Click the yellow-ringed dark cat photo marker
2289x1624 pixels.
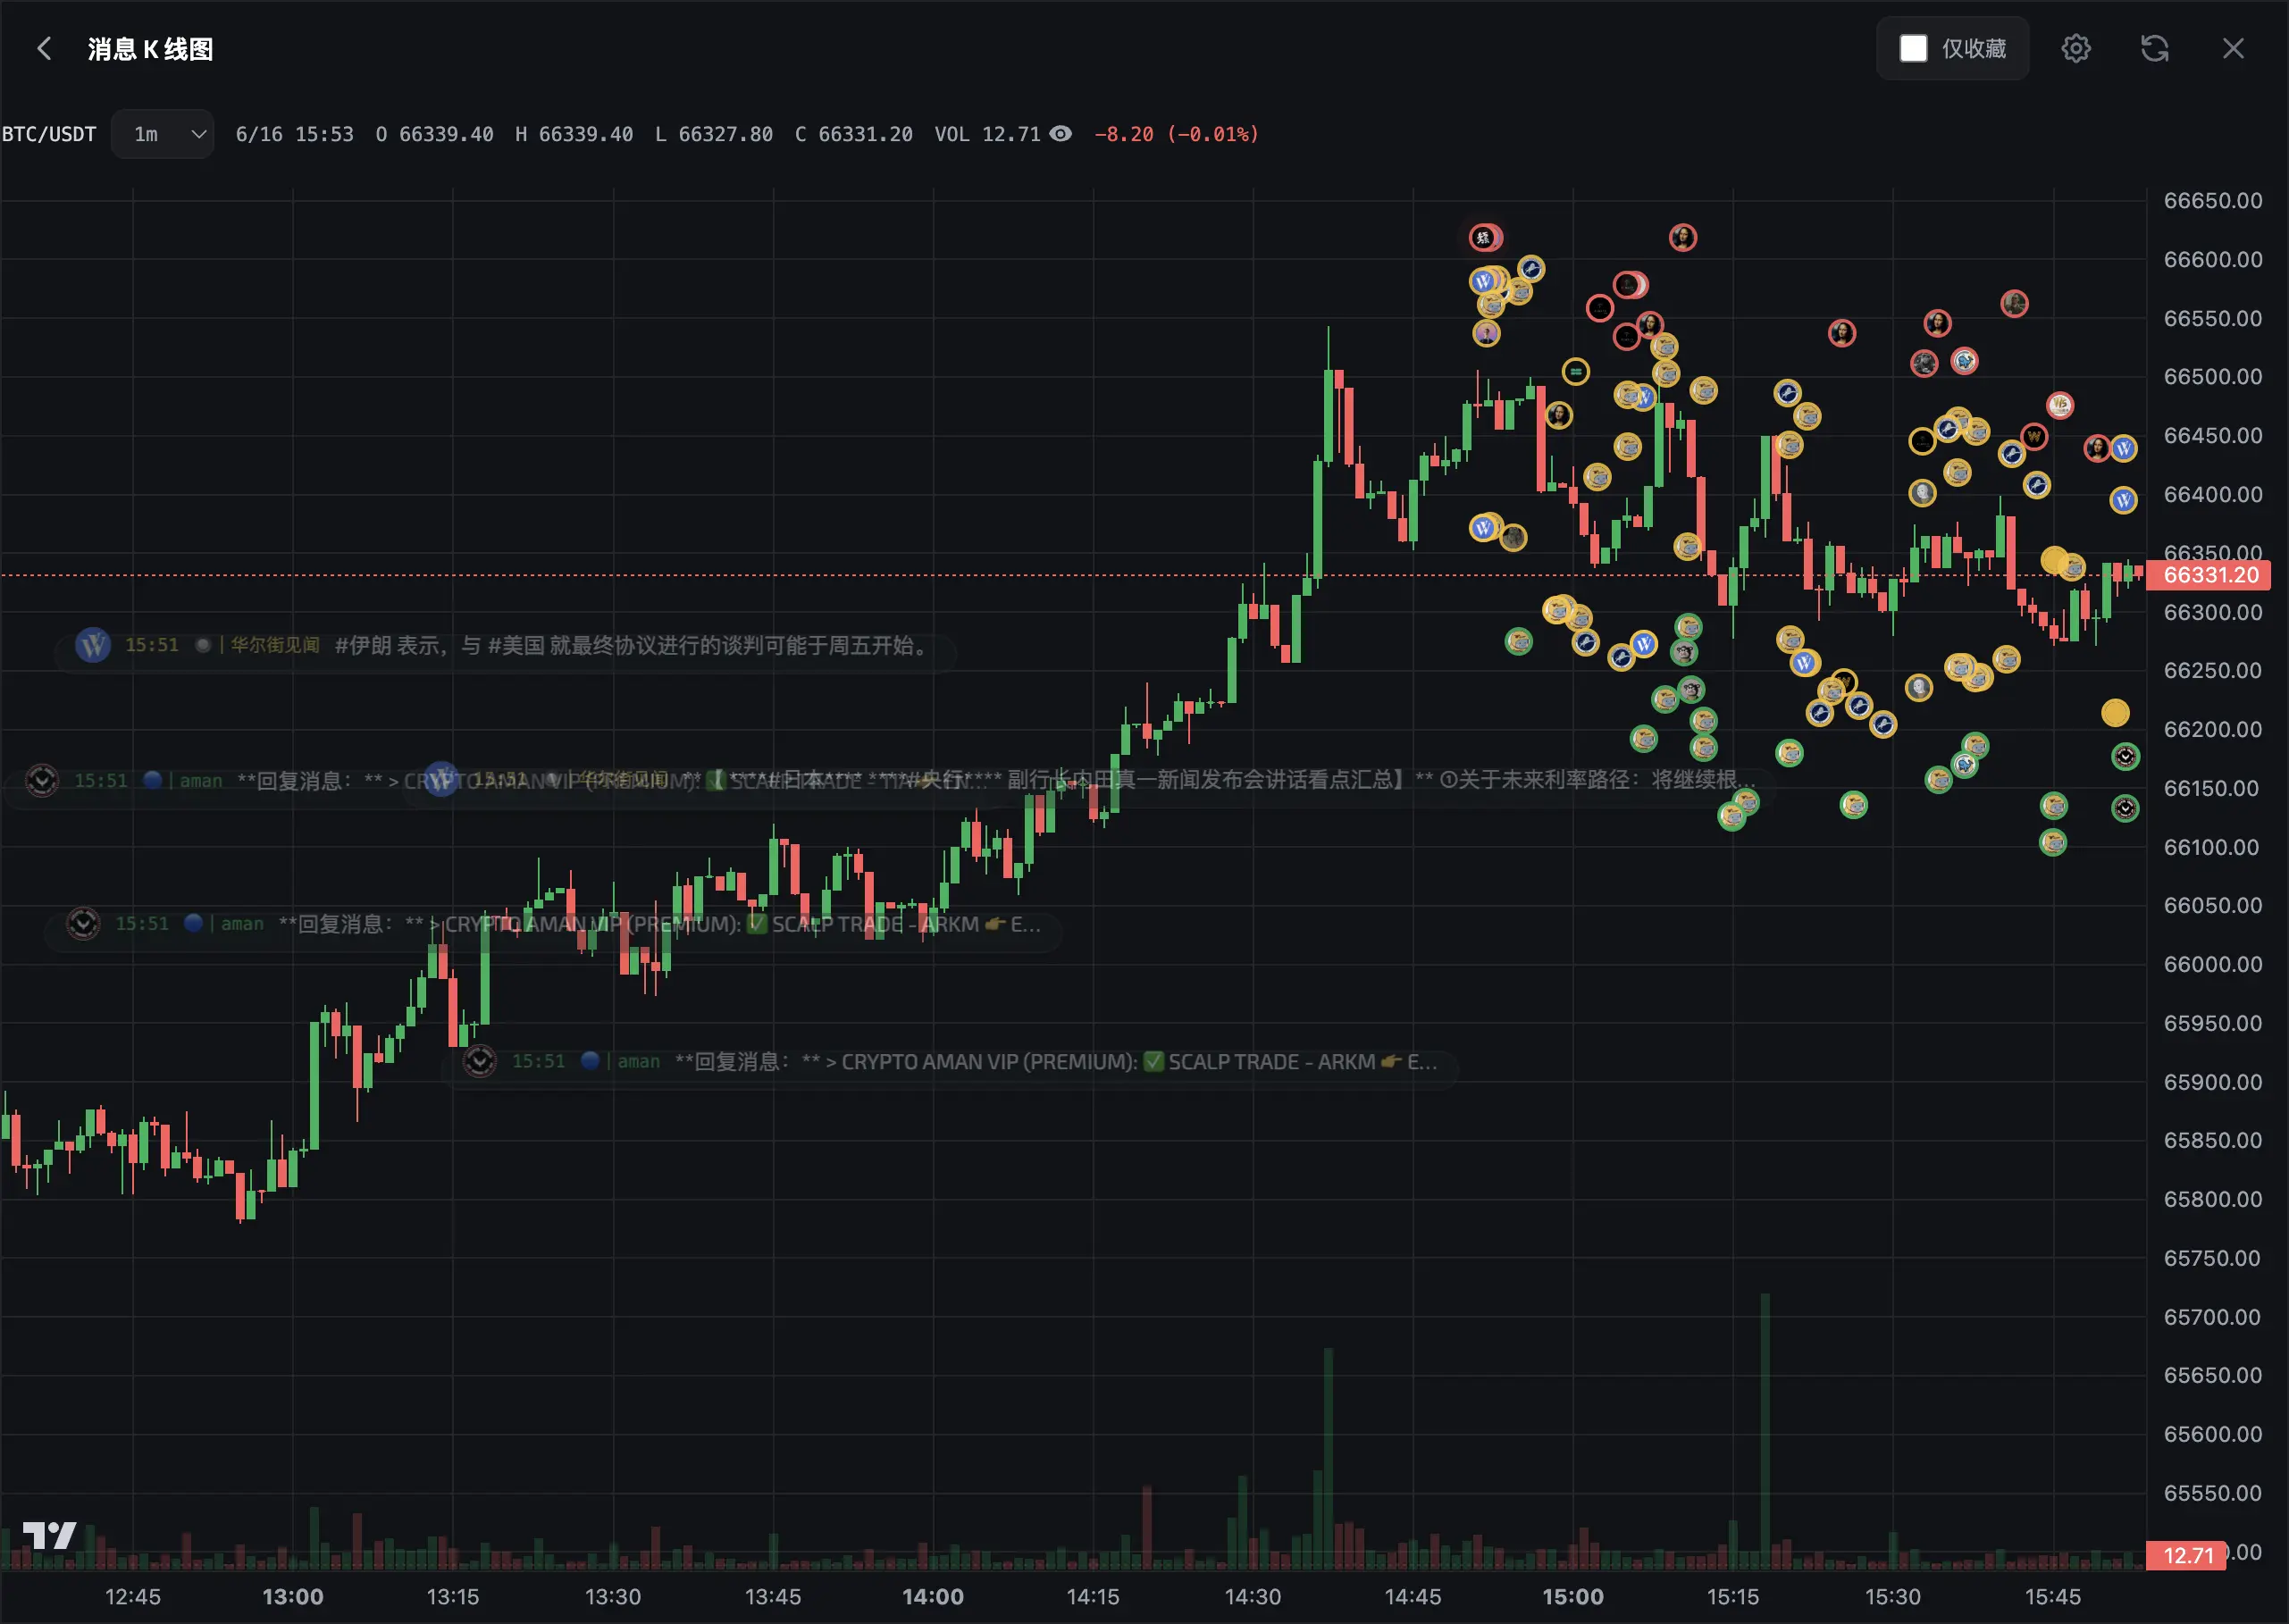pos(1514,538)
